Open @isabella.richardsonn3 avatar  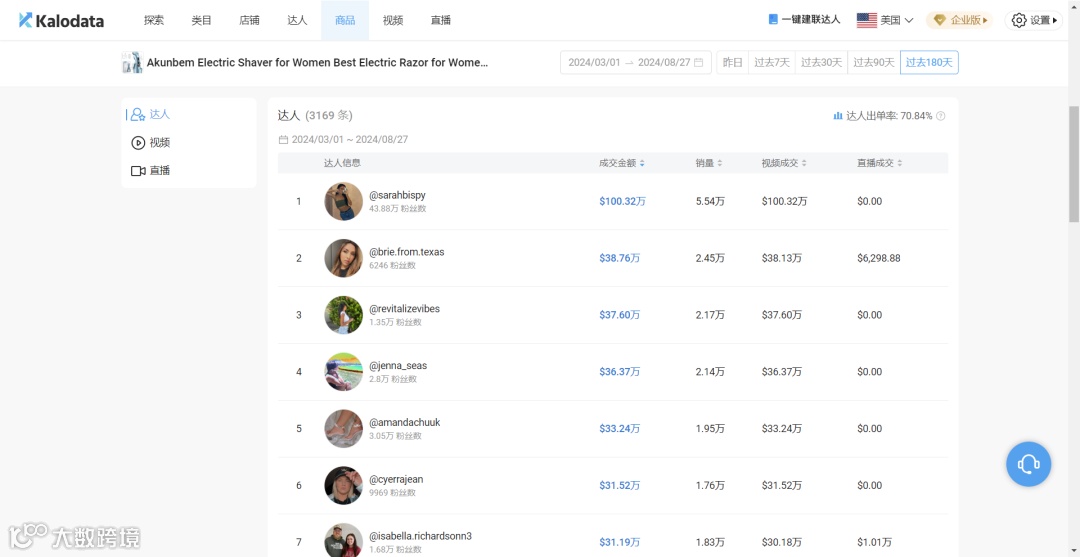click(344, 542)
